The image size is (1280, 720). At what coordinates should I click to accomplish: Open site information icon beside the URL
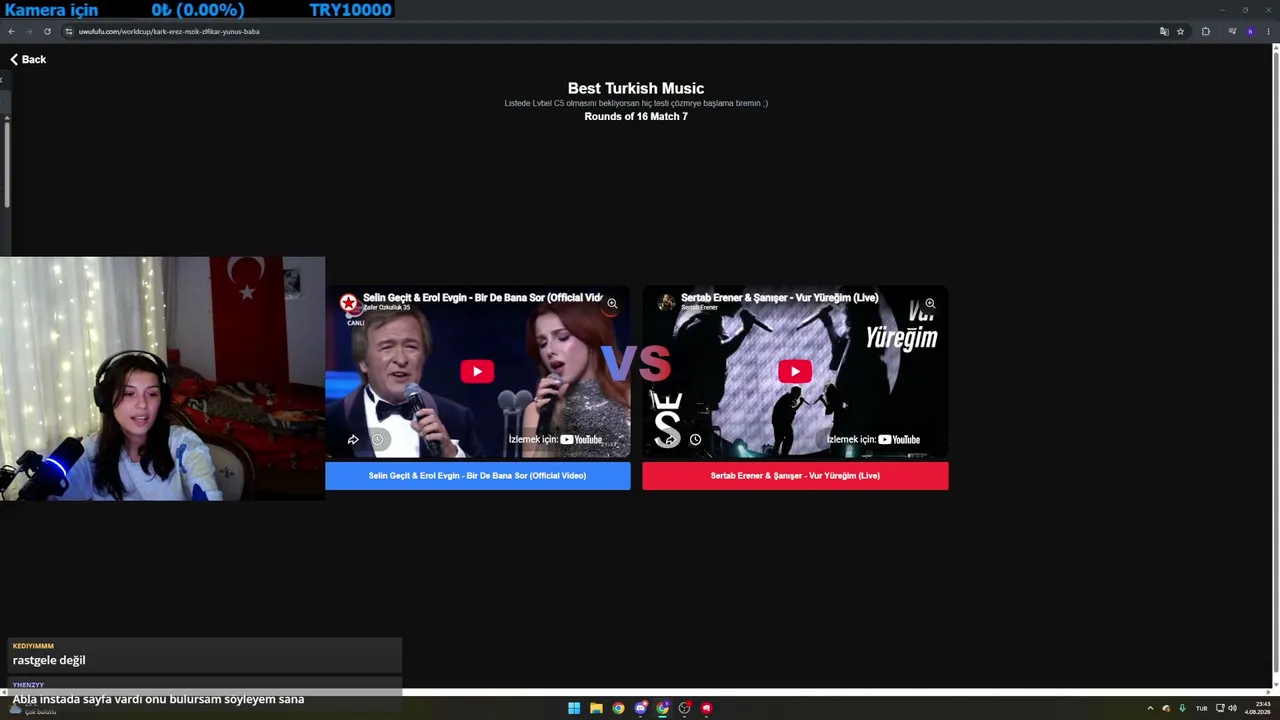coord(68,31)
